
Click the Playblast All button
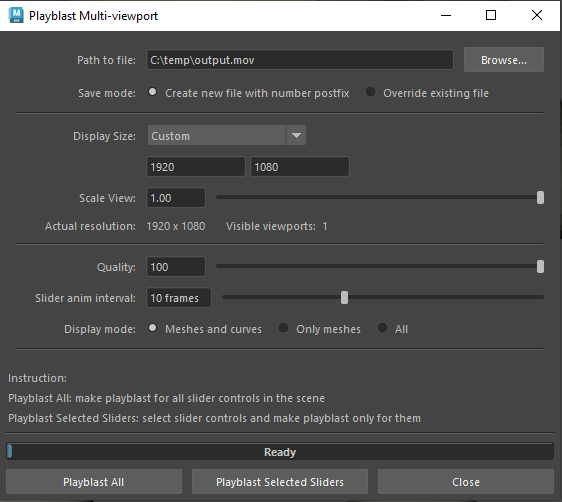pyautogui.click(x=94, y=482)
